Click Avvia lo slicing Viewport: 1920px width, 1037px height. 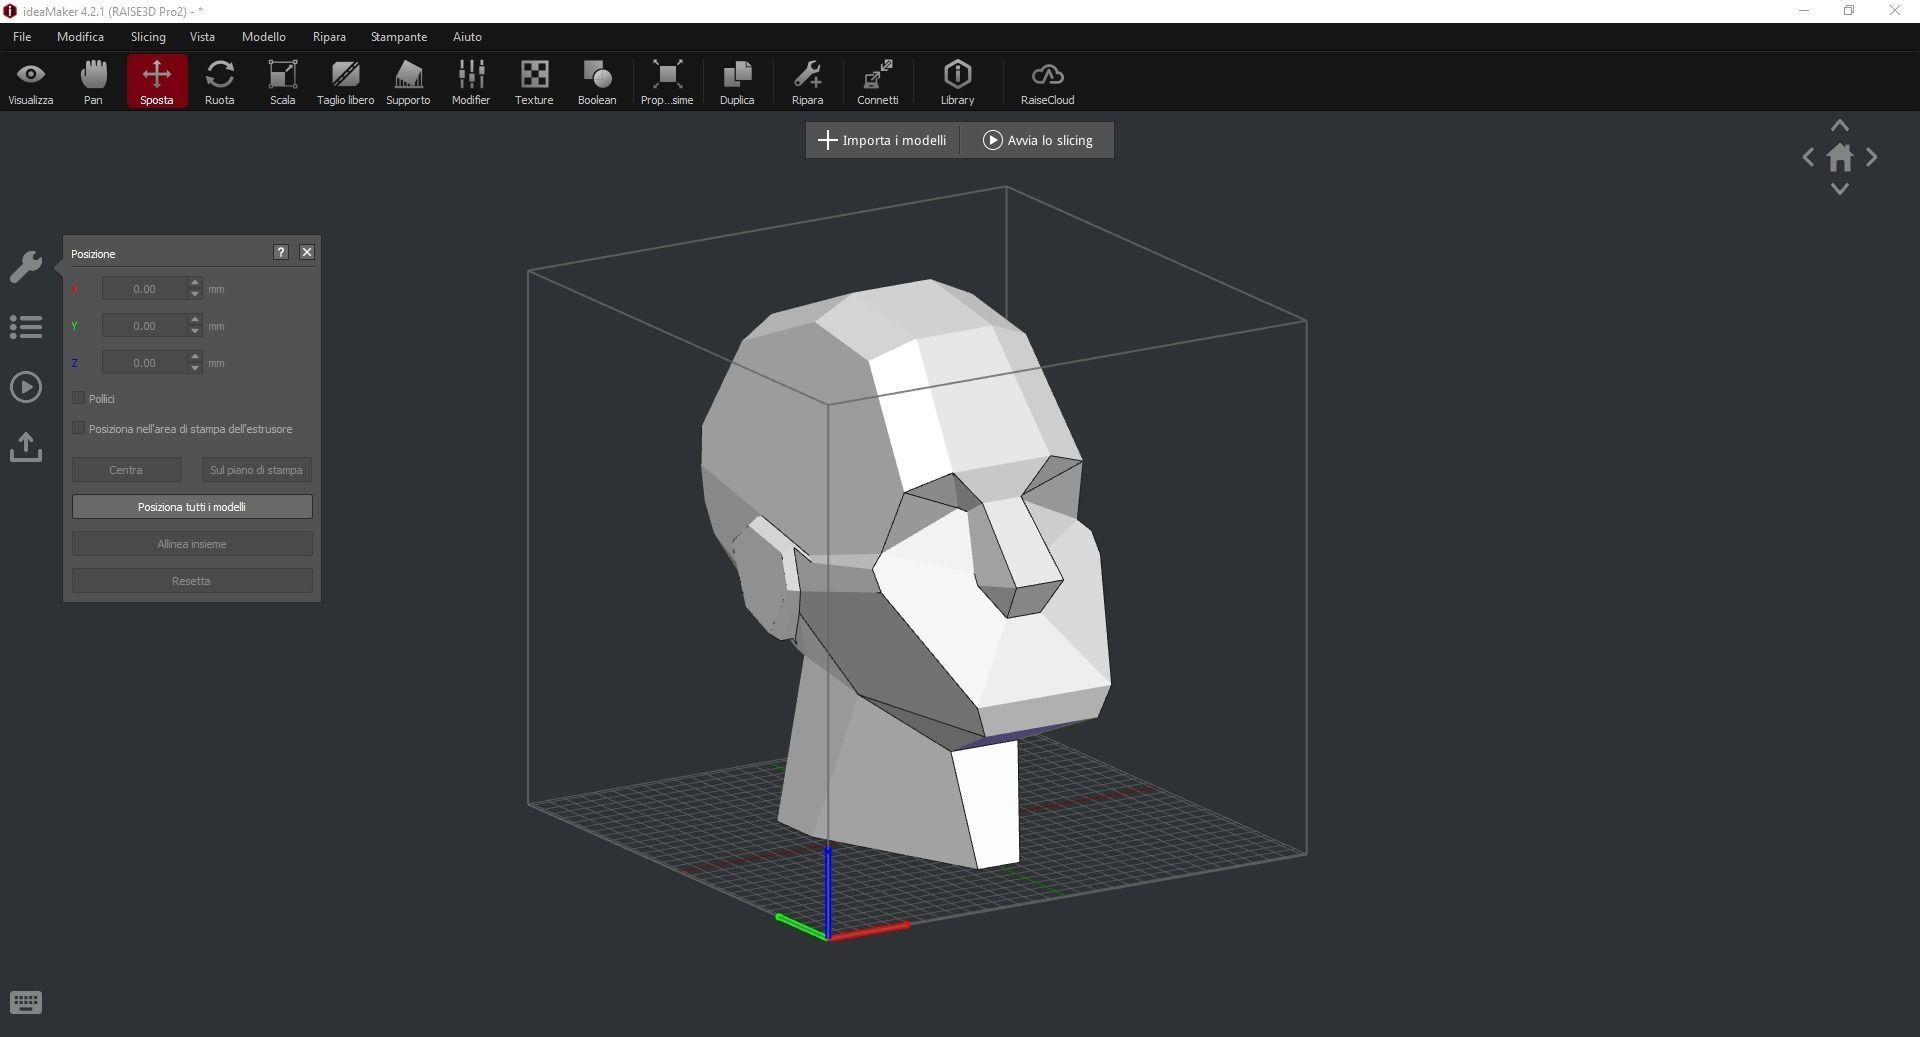(1037, 140)
